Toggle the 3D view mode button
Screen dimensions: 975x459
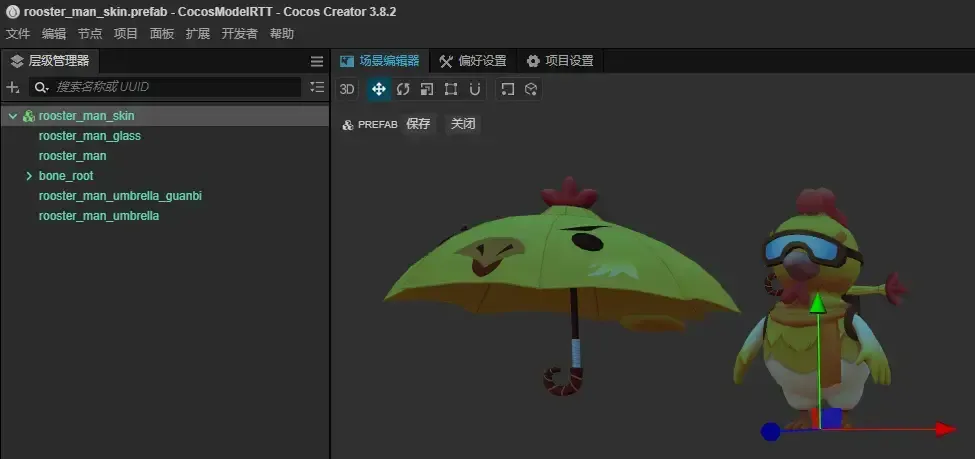click(x=347, y=89)
